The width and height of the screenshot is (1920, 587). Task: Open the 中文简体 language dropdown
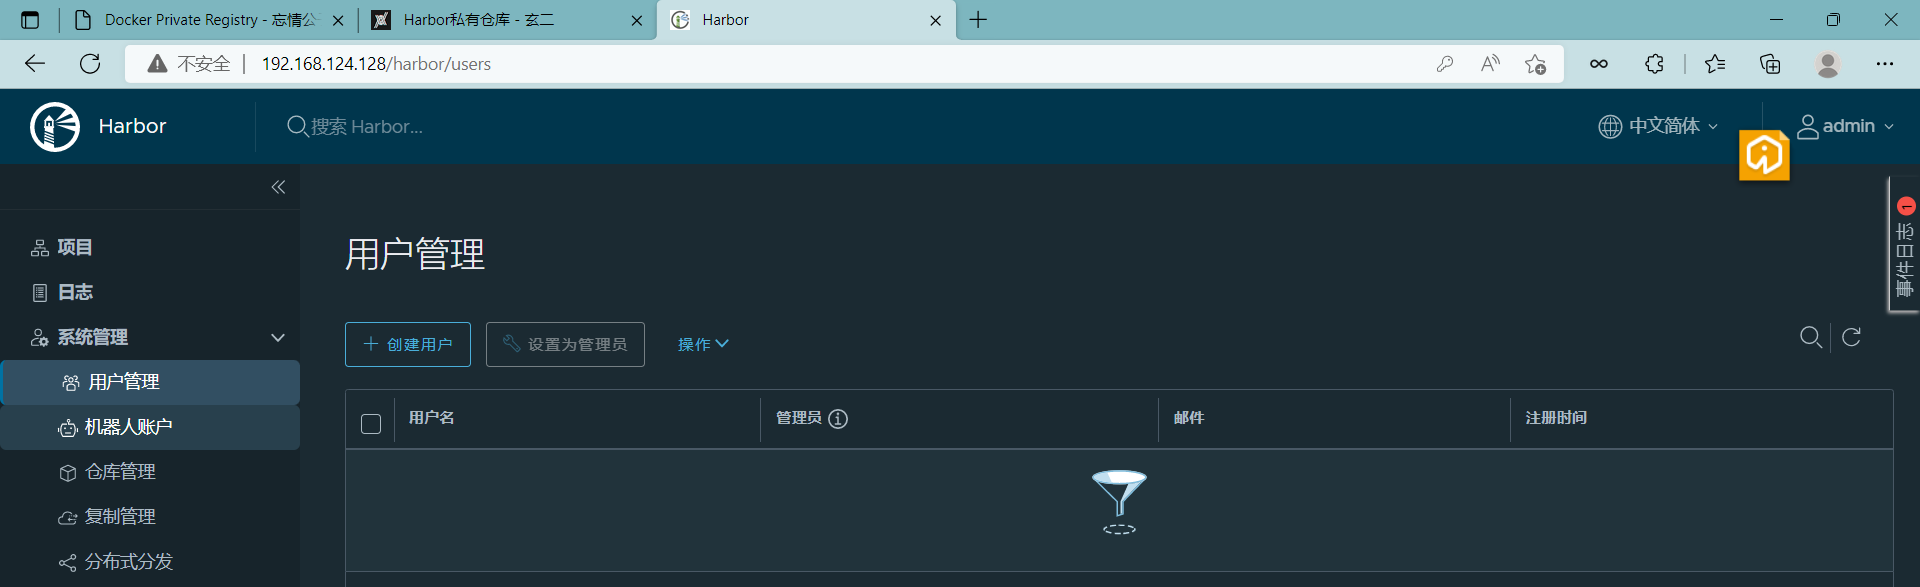pos(1658,126)
